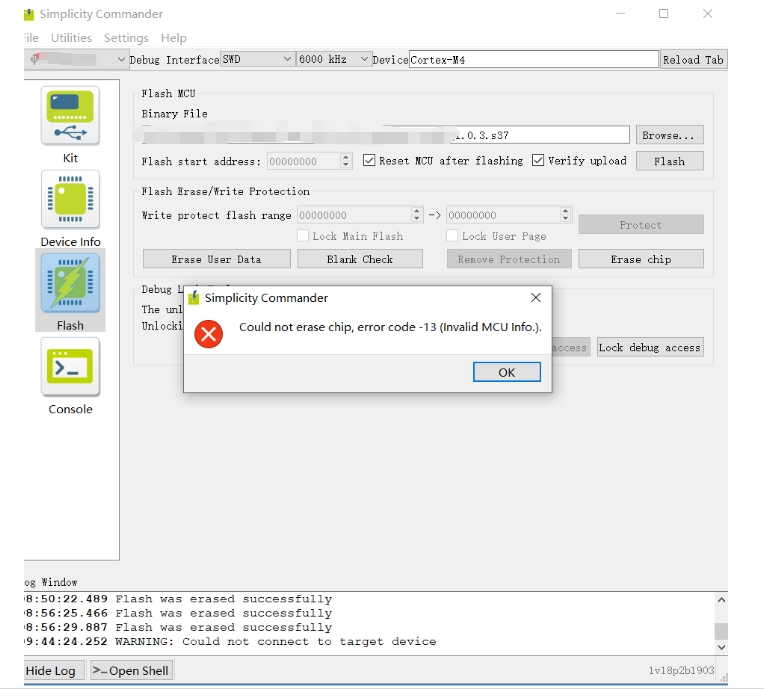Click the Open Shell button
Viewport: 764px width, 689px height.
[131, 671]
